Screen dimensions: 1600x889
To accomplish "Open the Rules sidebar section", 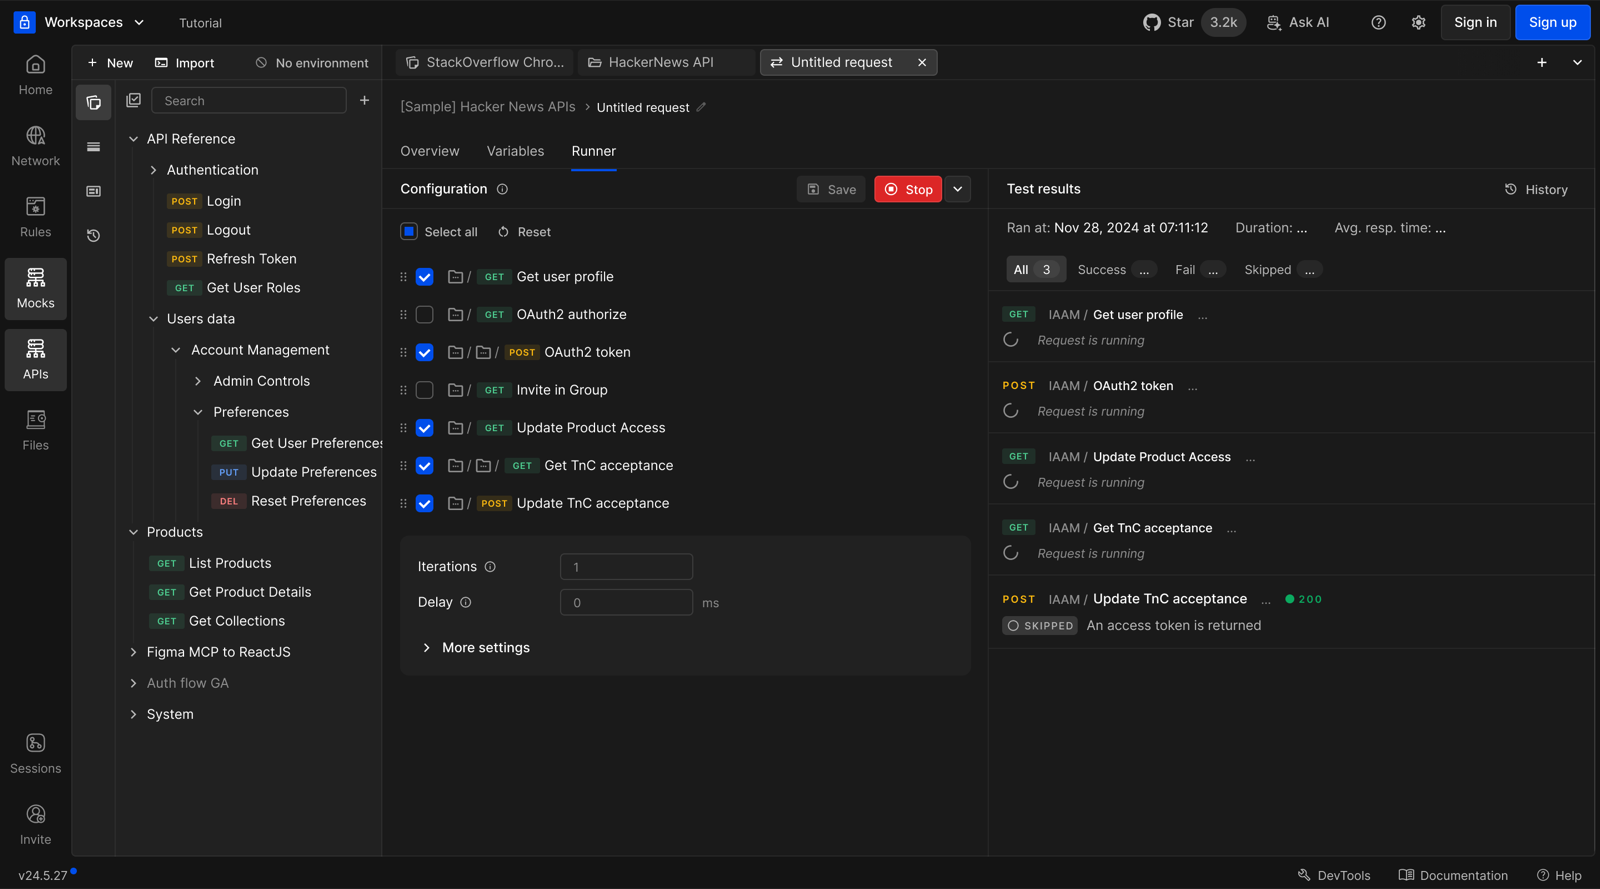I will [35, 218].
